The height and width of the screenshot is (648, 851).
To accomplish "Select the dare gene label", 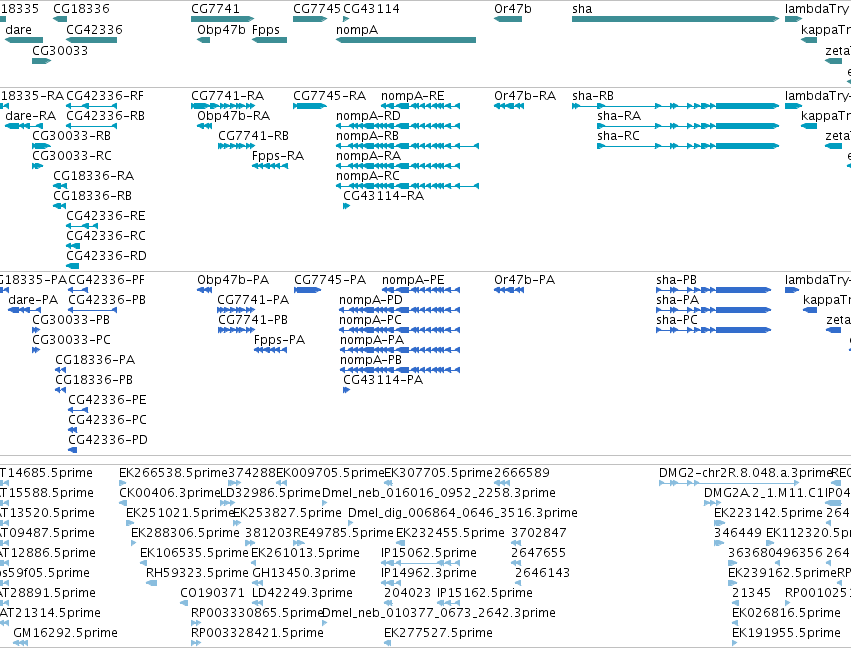I will (x=18, y=29).
